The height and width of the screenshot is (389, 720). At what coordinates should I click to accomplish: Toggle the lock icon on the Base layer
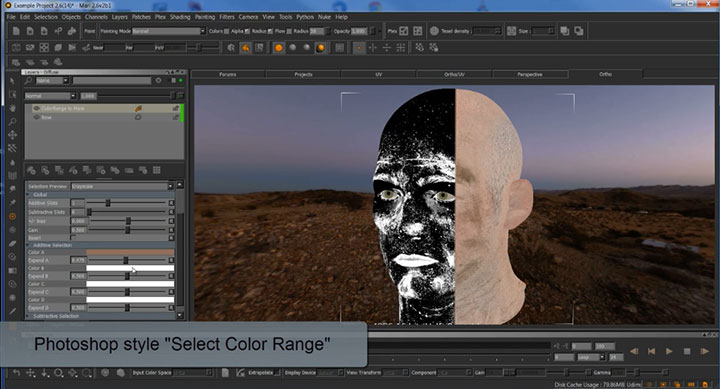(175, 118)
